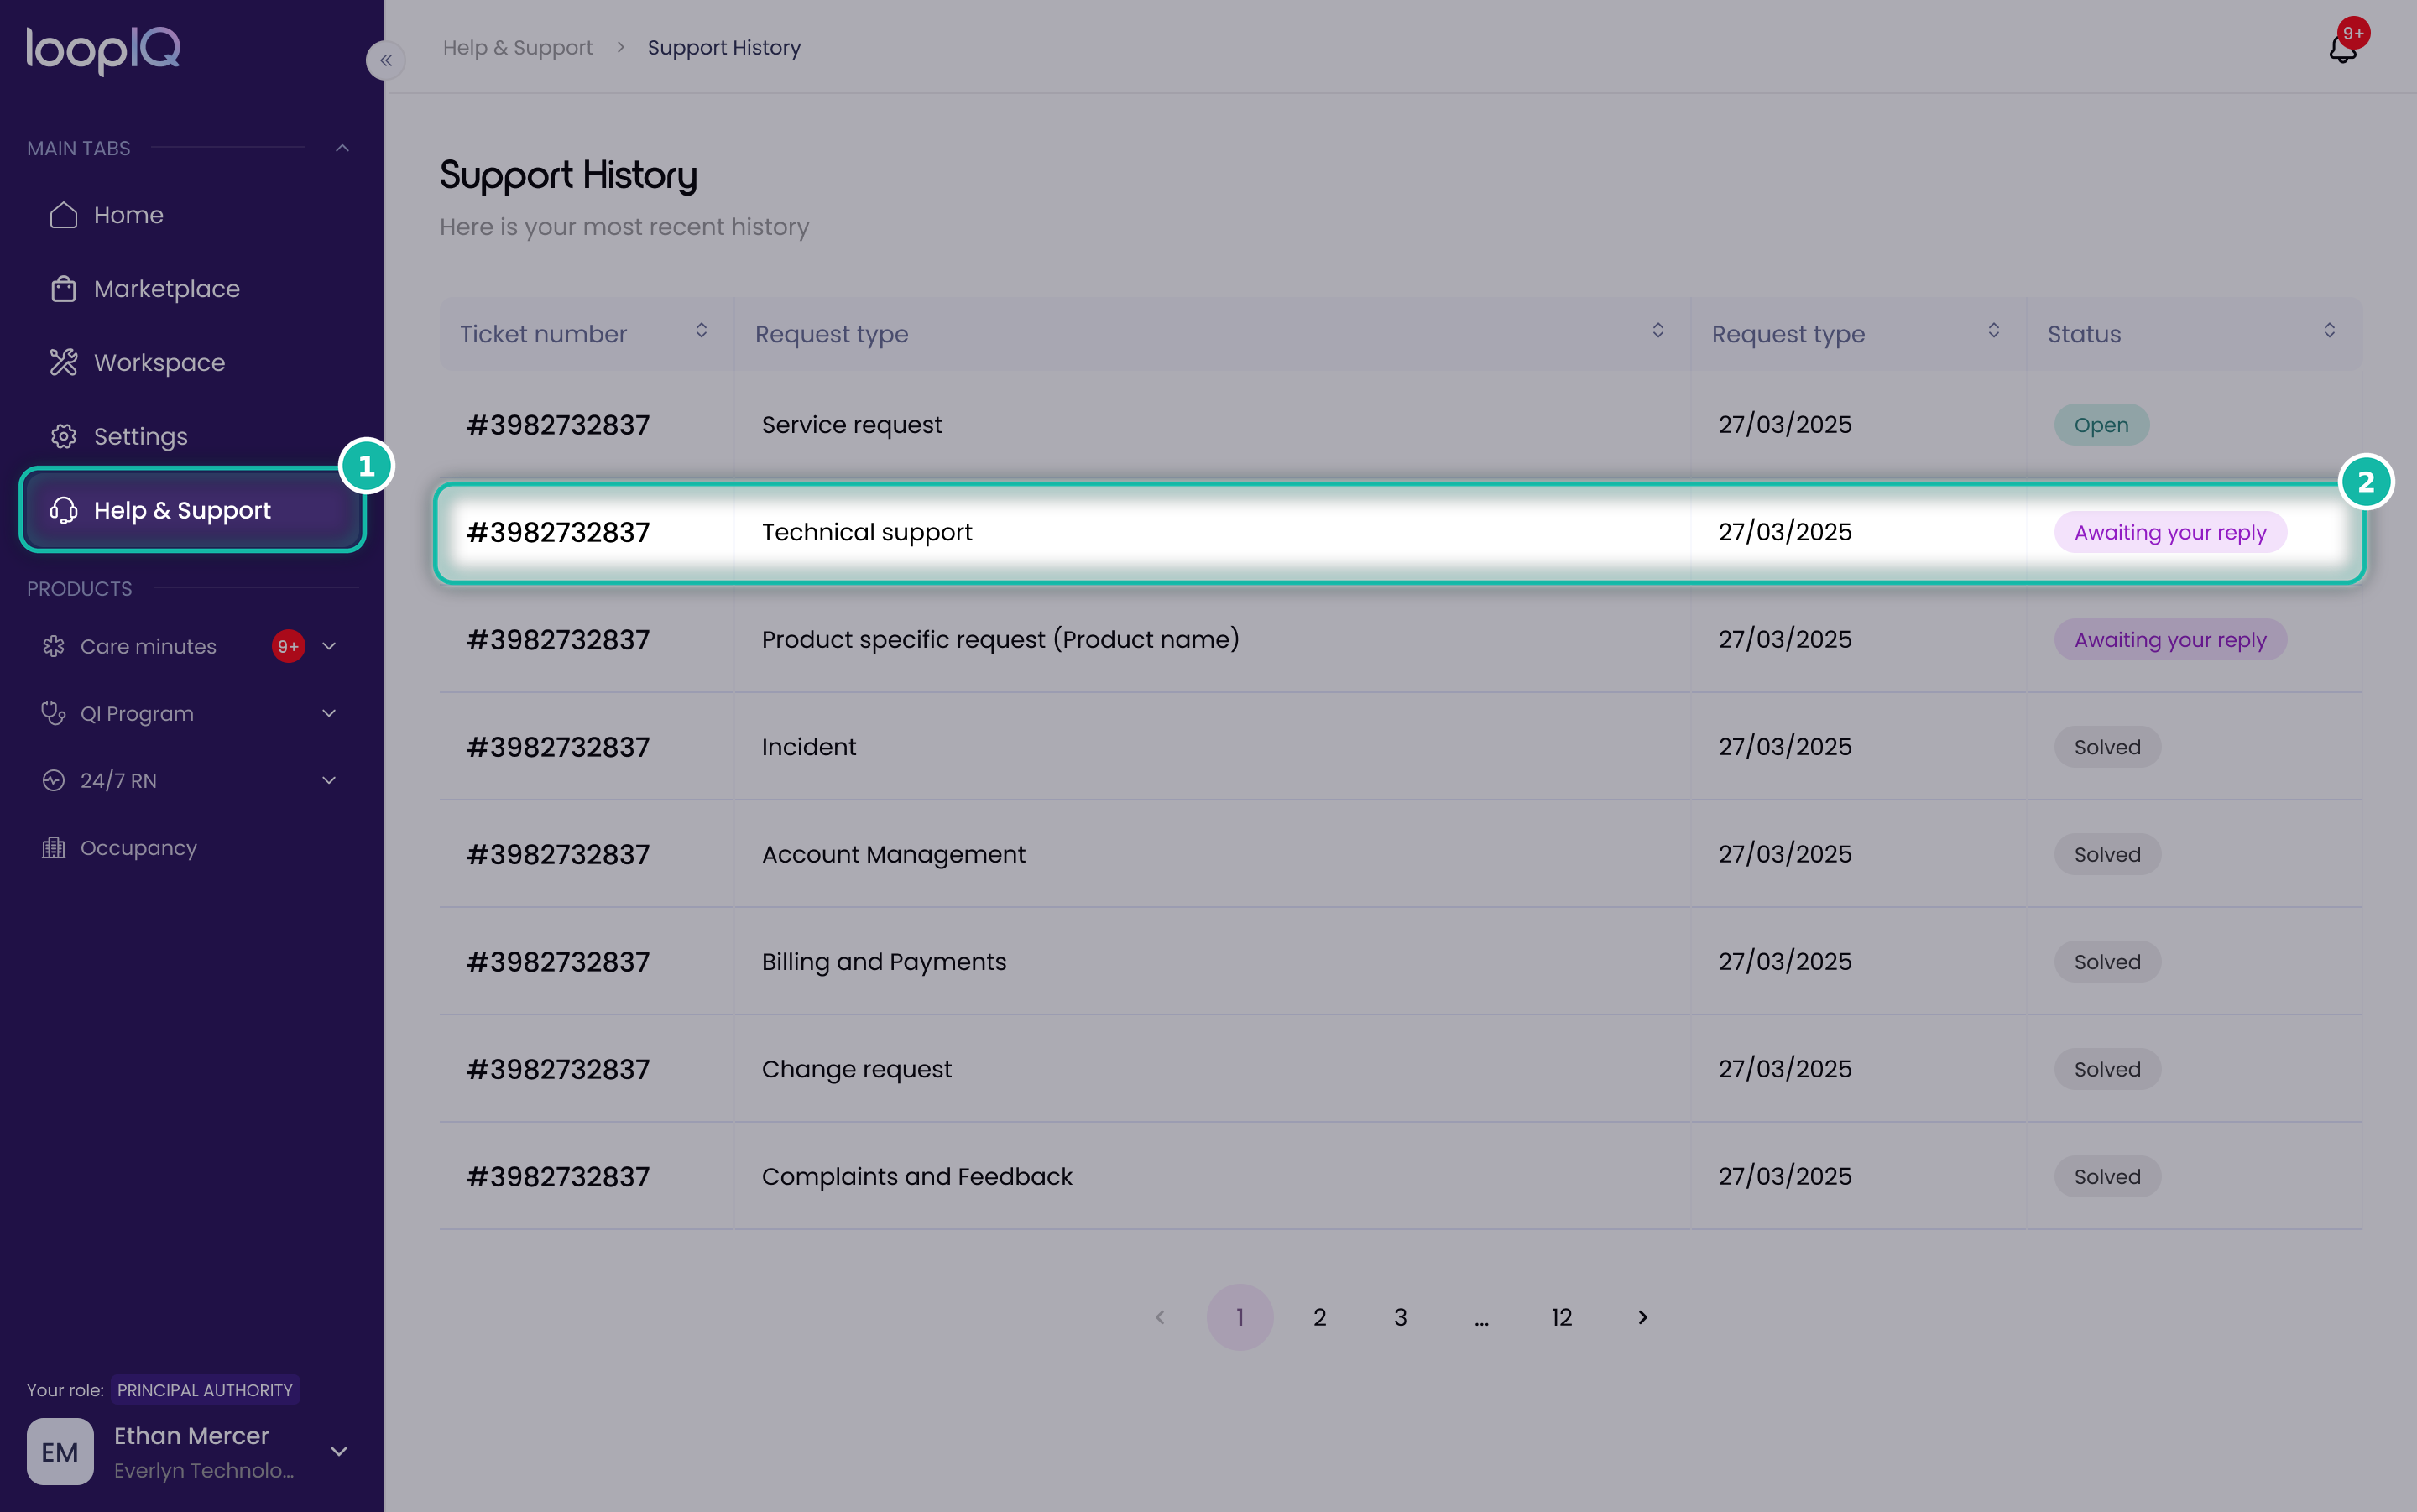Go to pagination page 2
The width and height of the screenshot is (2417, 1512).
coord(1320,1318)
